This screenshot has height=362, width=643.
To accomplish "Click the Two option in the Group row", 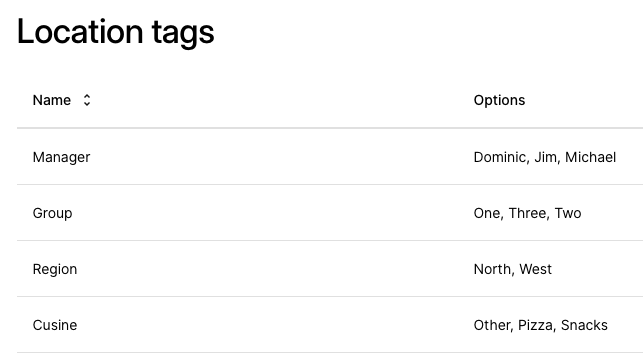I will 568,213.
